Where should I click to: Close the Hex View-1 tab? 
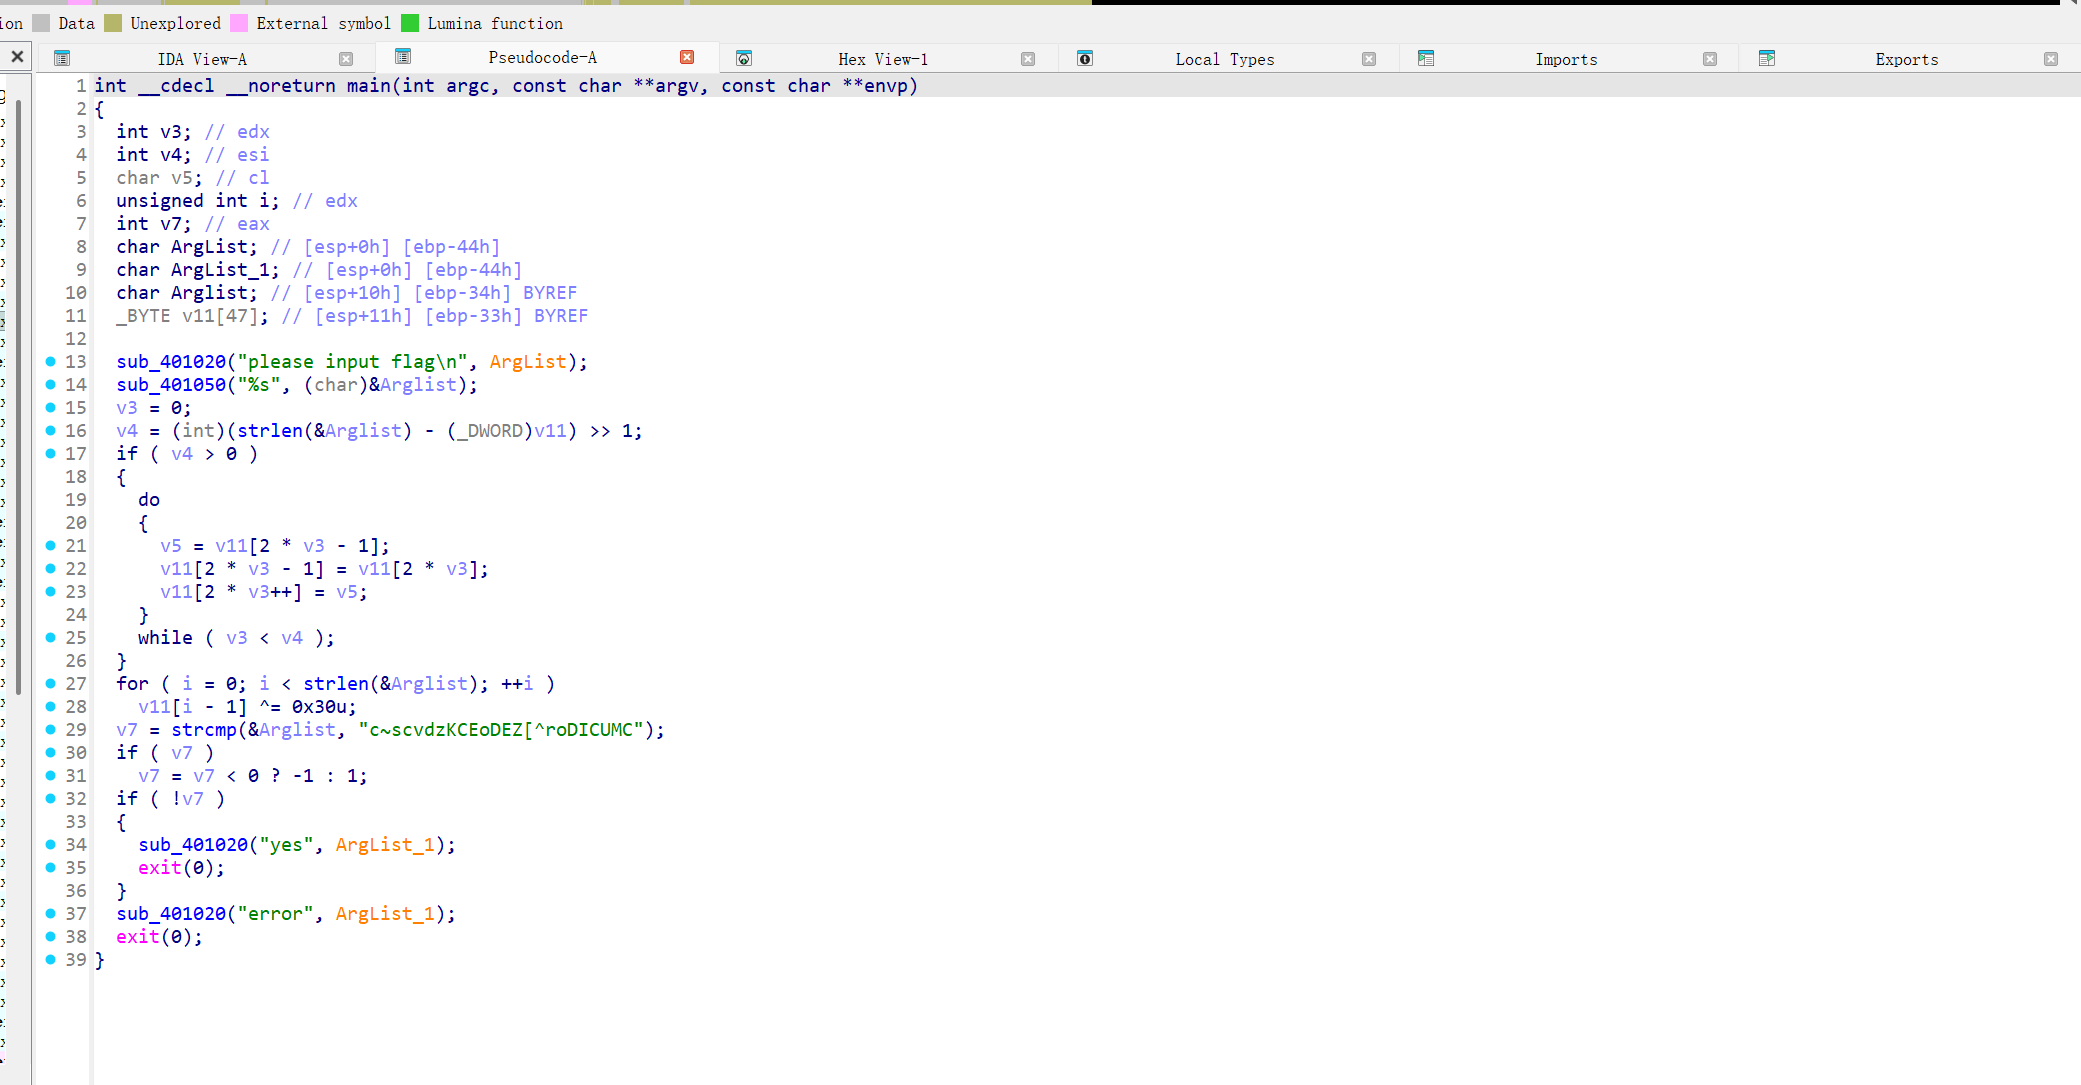(1028, 59)
